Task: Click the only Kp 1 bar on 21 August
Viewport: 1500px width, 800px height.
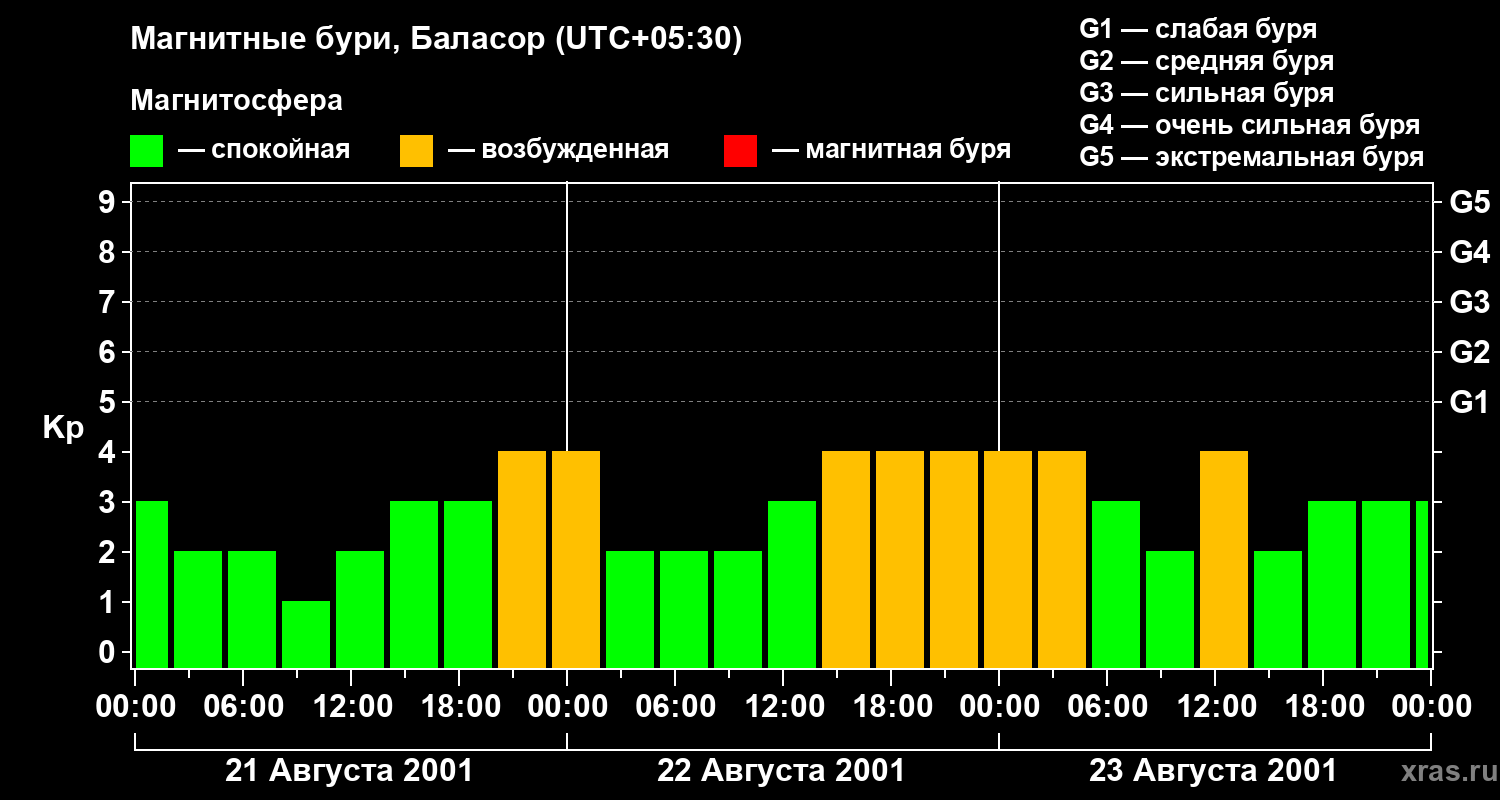Action: [x=306, y=634]
